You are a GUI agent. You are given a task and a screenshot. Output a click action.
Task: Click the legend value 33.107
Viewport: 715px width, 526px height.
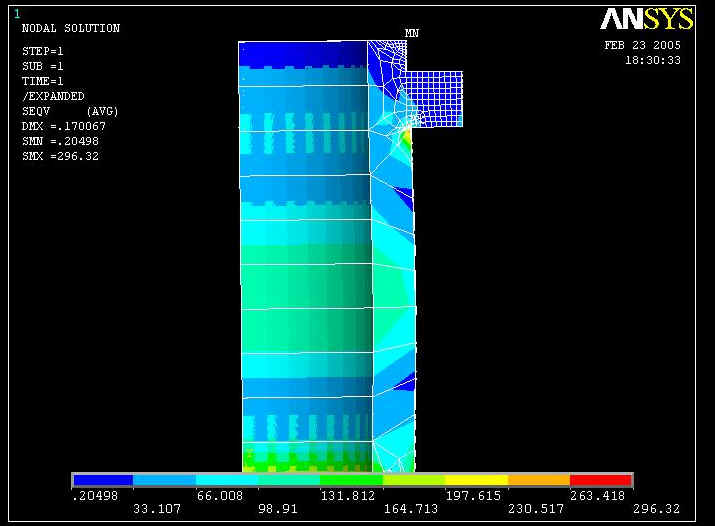(157, 509)
